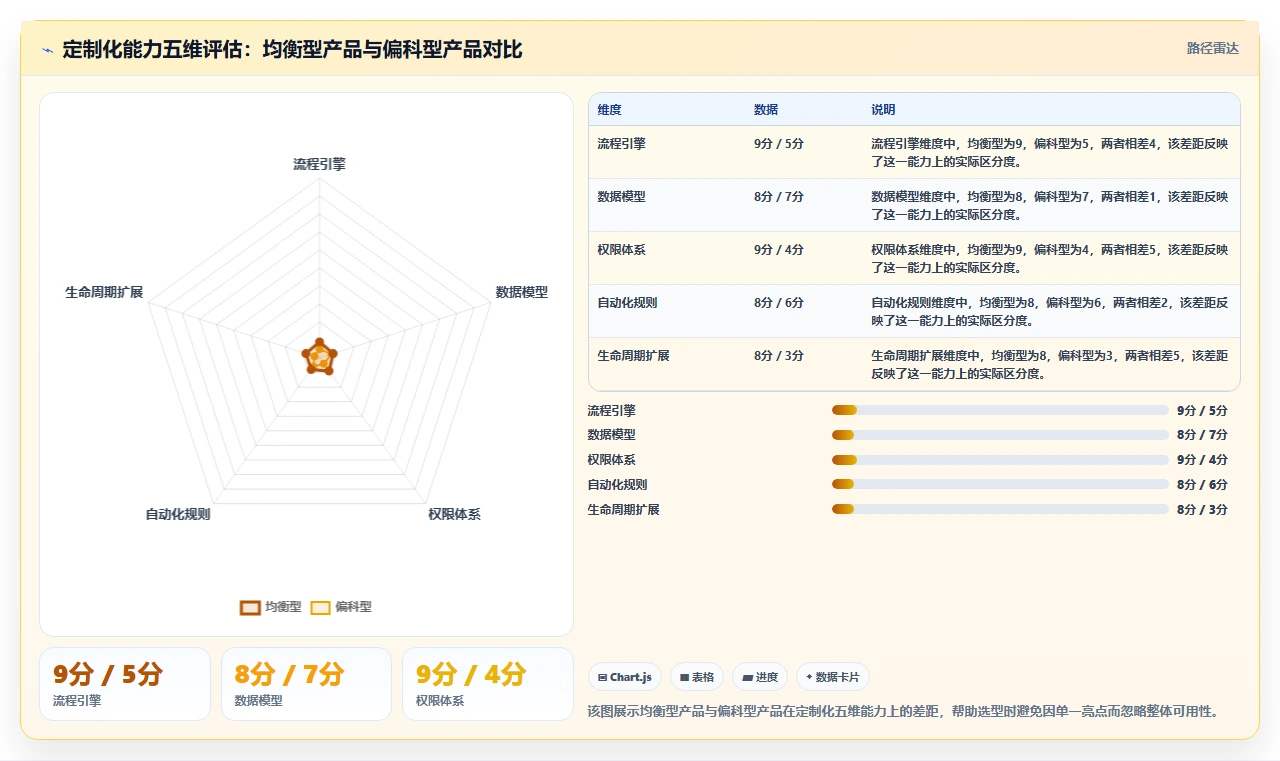Toggle the 均衡型 legend swatch
Screen dimensions: 1280x761
250,607
